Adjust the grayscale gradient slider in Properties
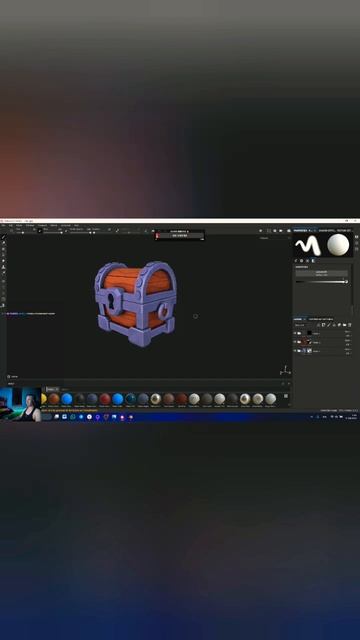 322,282
